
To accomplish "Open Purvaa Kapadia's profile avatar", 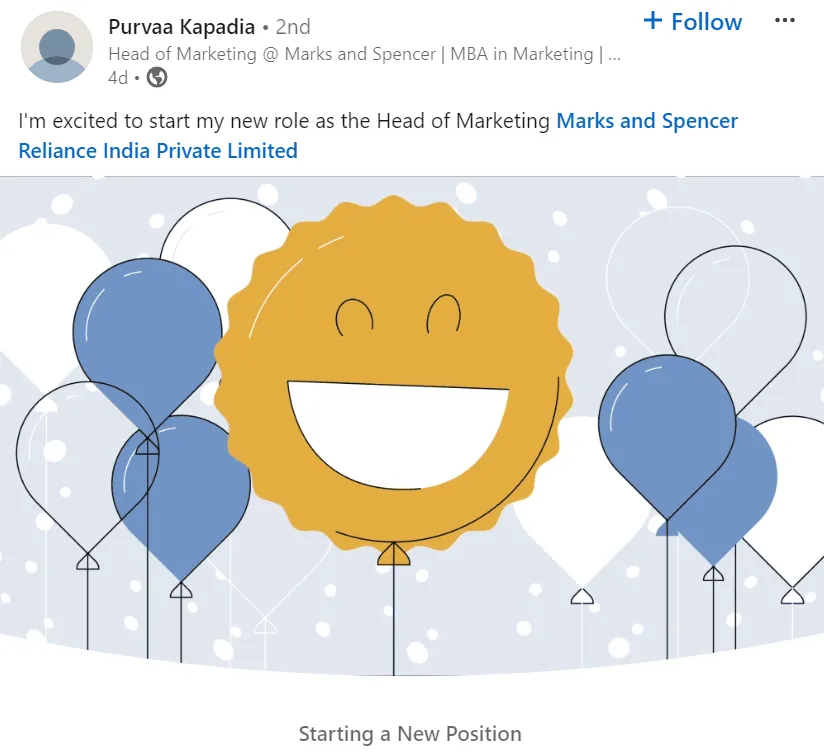I will (x=57, y=47).
